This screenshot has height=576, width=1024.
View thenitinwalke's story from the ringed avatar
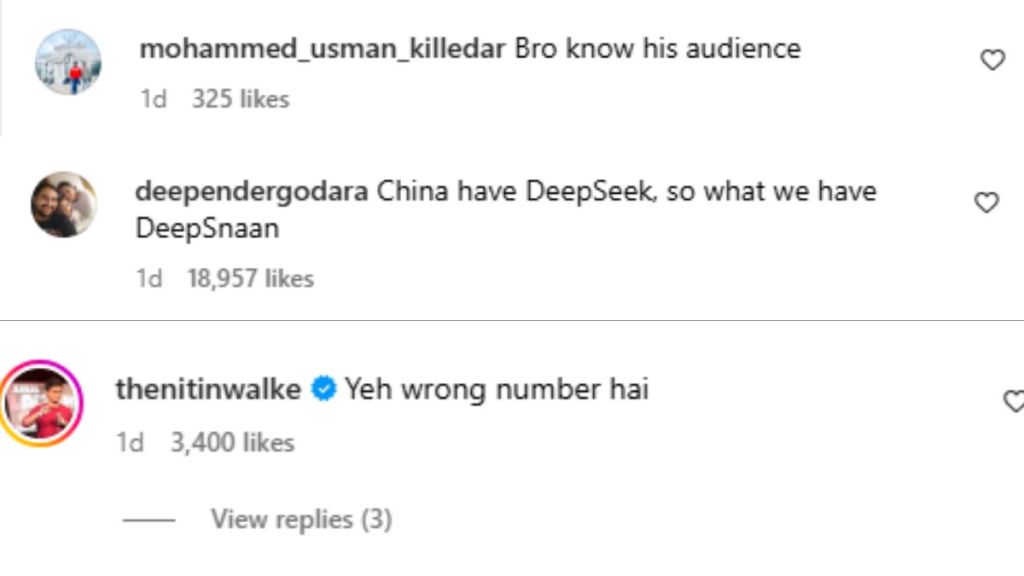click(41, 402)
